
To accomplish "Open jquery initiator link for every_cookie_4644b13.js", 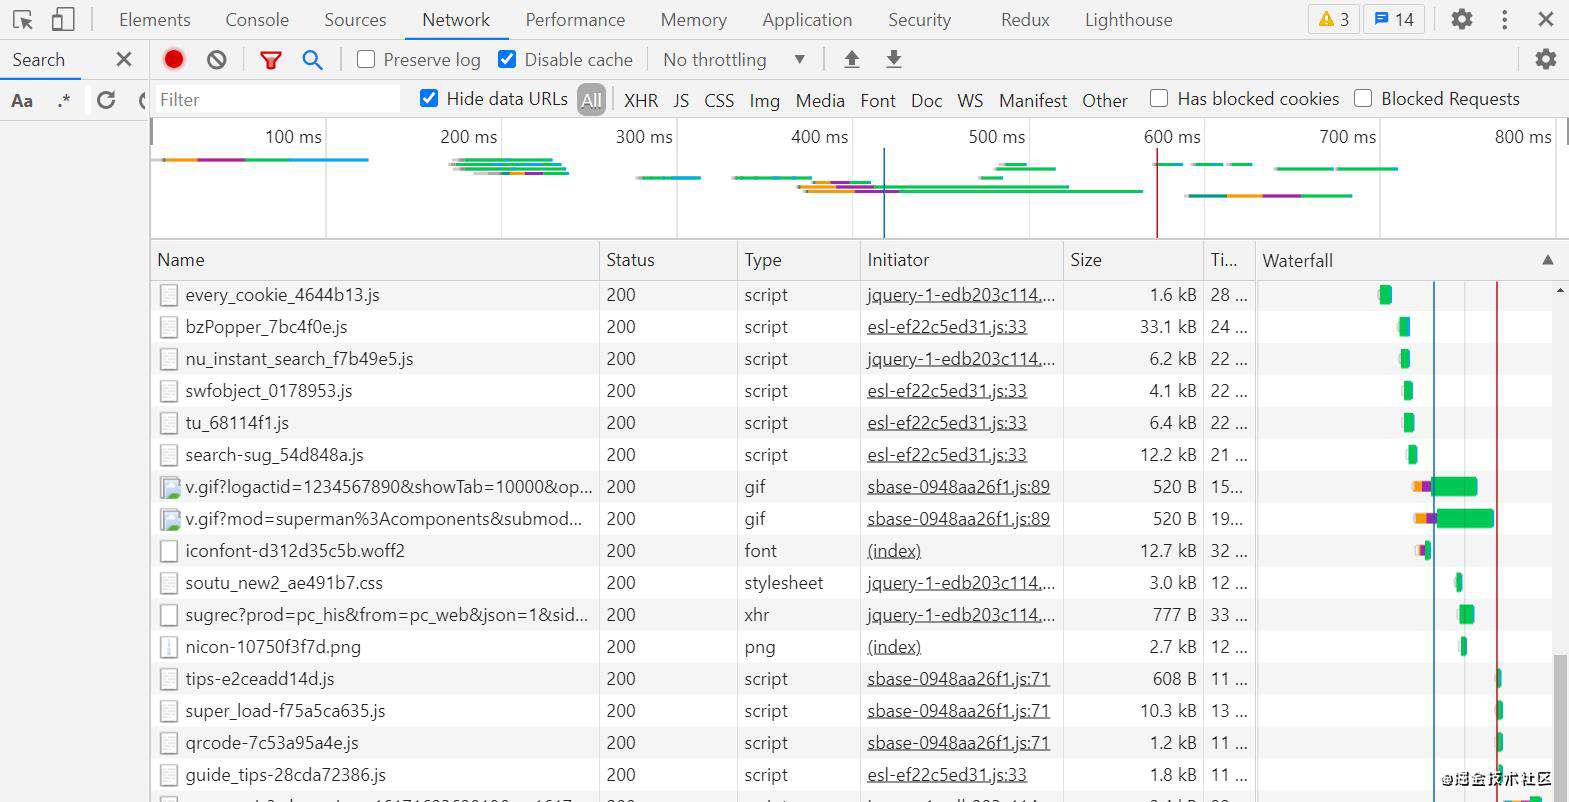I will pyautogui.click(x=961, y=295).
